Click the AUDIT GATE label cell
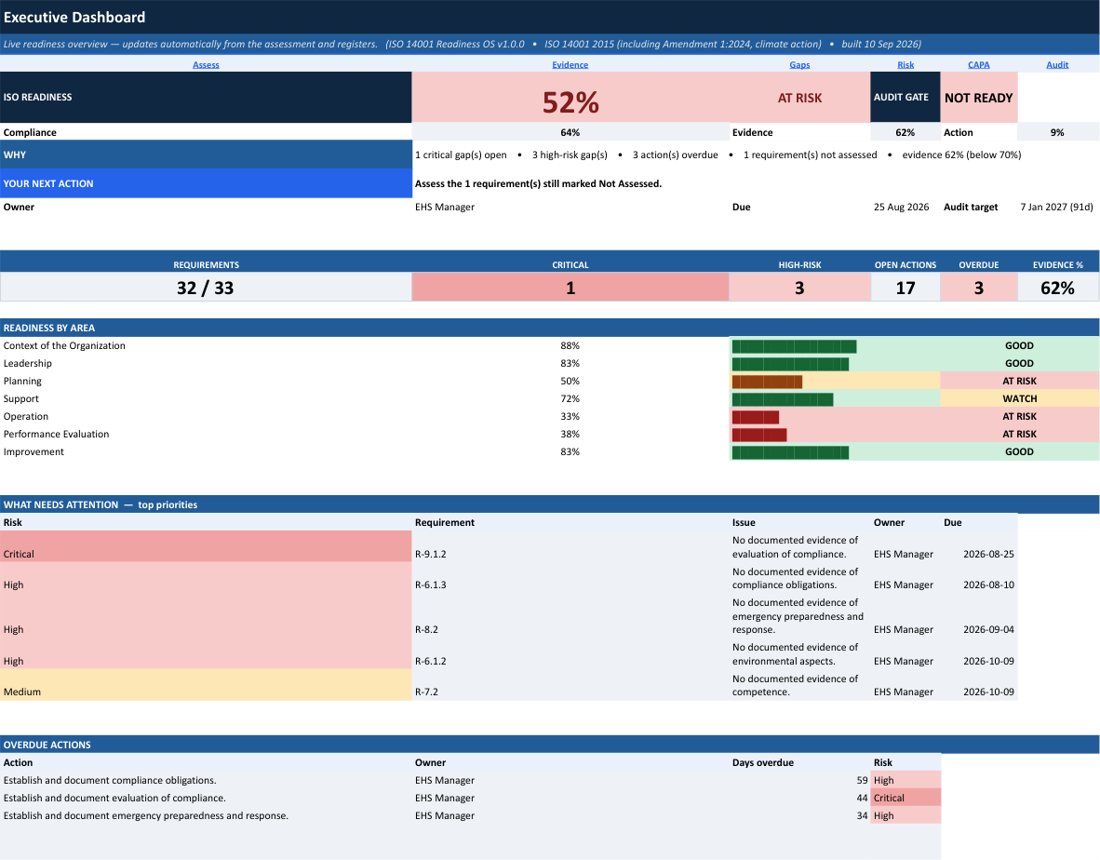The width and height of the screenshot is (1100, 860). click(x=905, y=98)
